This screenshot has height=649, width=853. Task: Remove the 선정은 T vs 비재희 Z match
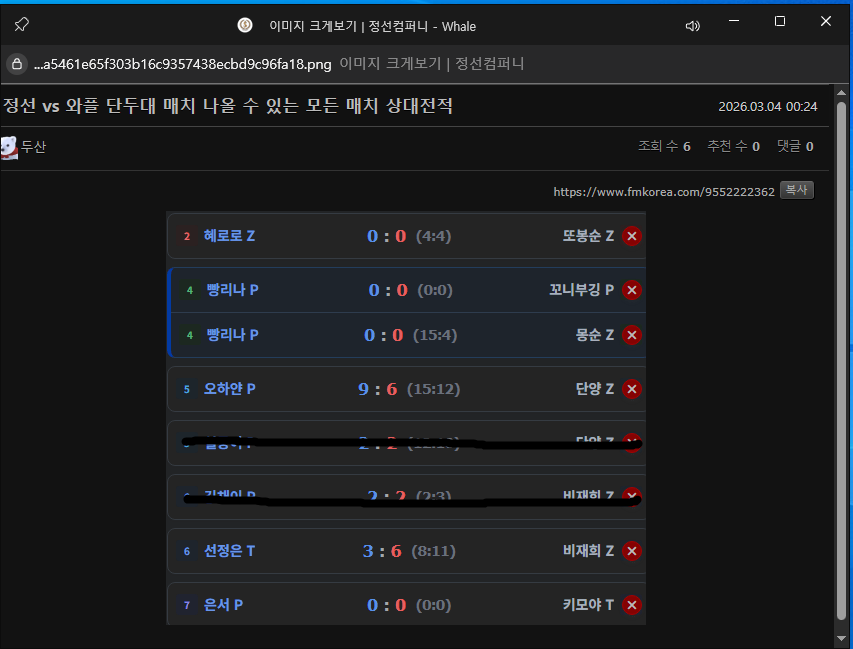click(x=631, y=551)
